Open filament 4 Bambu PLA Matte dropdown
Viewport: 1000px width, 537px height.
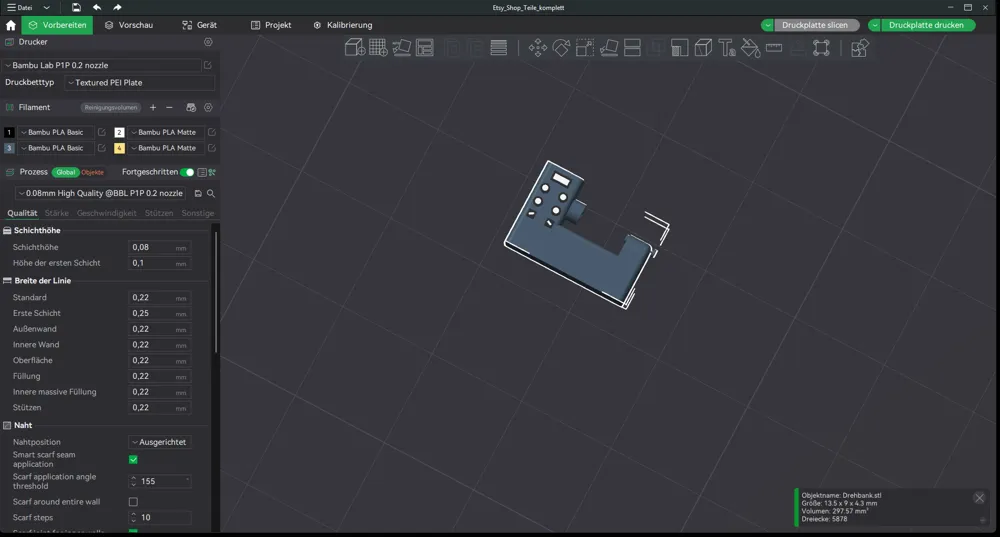coord(166,148)
